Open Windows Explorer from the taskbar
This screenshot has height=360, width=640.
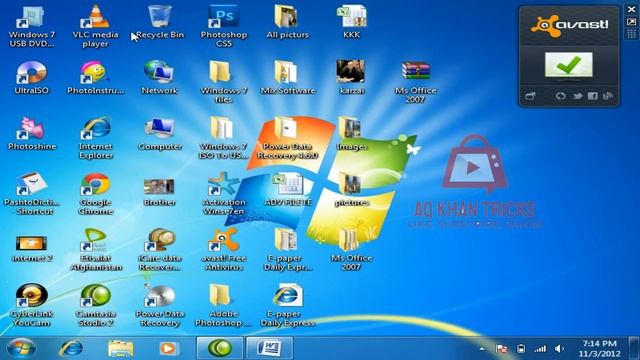[x=120, y=349]
